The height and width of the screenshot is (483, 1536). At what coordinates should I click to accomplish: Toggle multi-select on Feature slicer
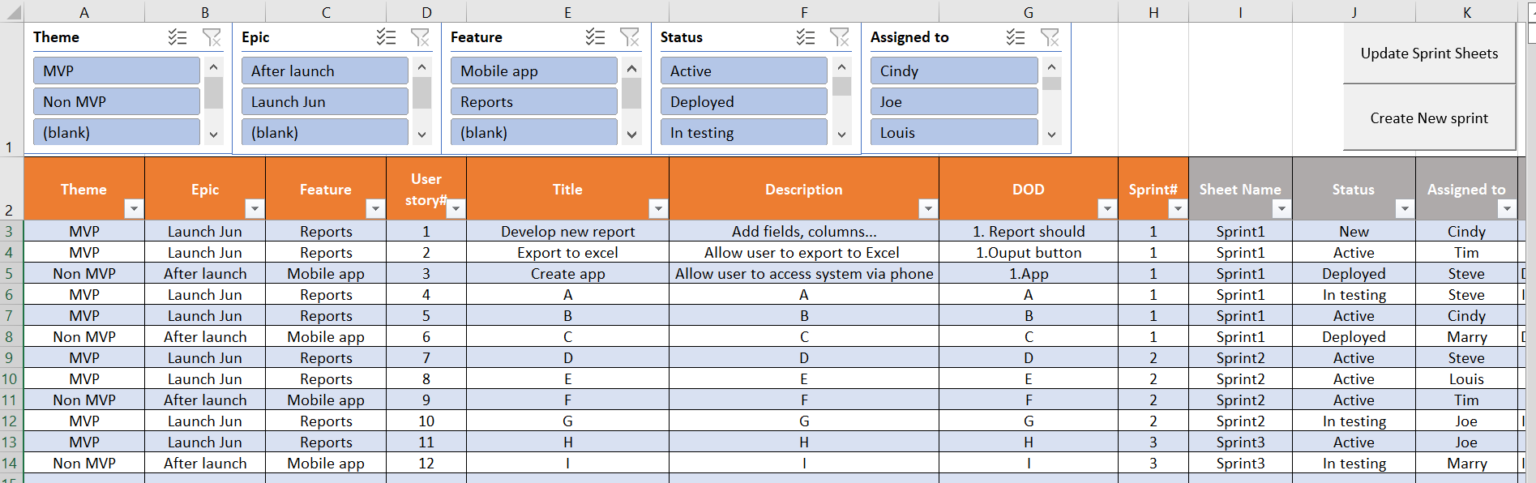coord(596,37)
